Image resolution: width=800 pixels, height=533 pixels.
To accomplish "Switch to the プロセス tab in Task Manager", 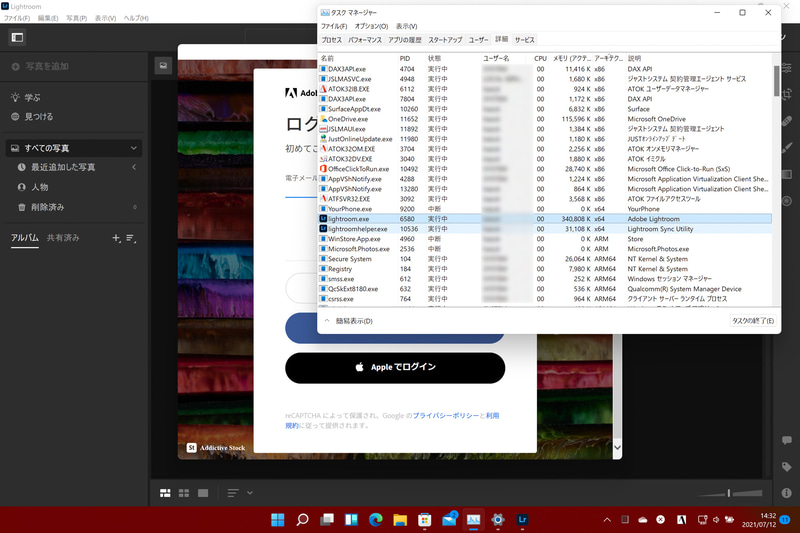I will coord(332,40).
